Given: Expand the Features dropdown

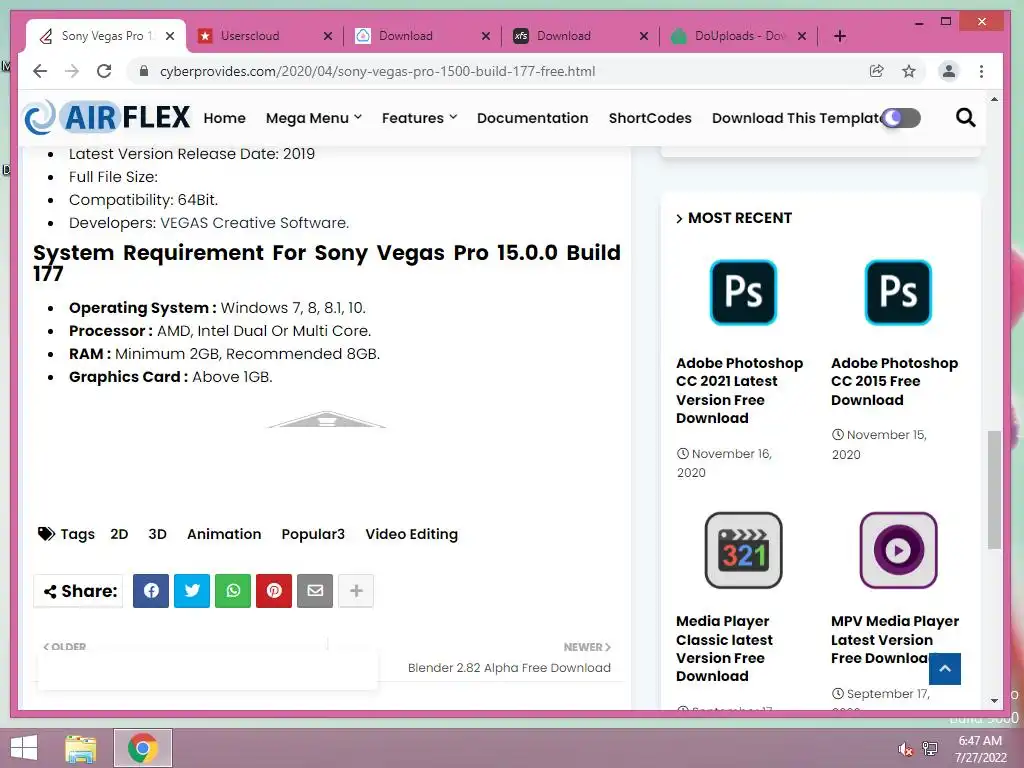Looking at the screenshot, I should 419,118.
